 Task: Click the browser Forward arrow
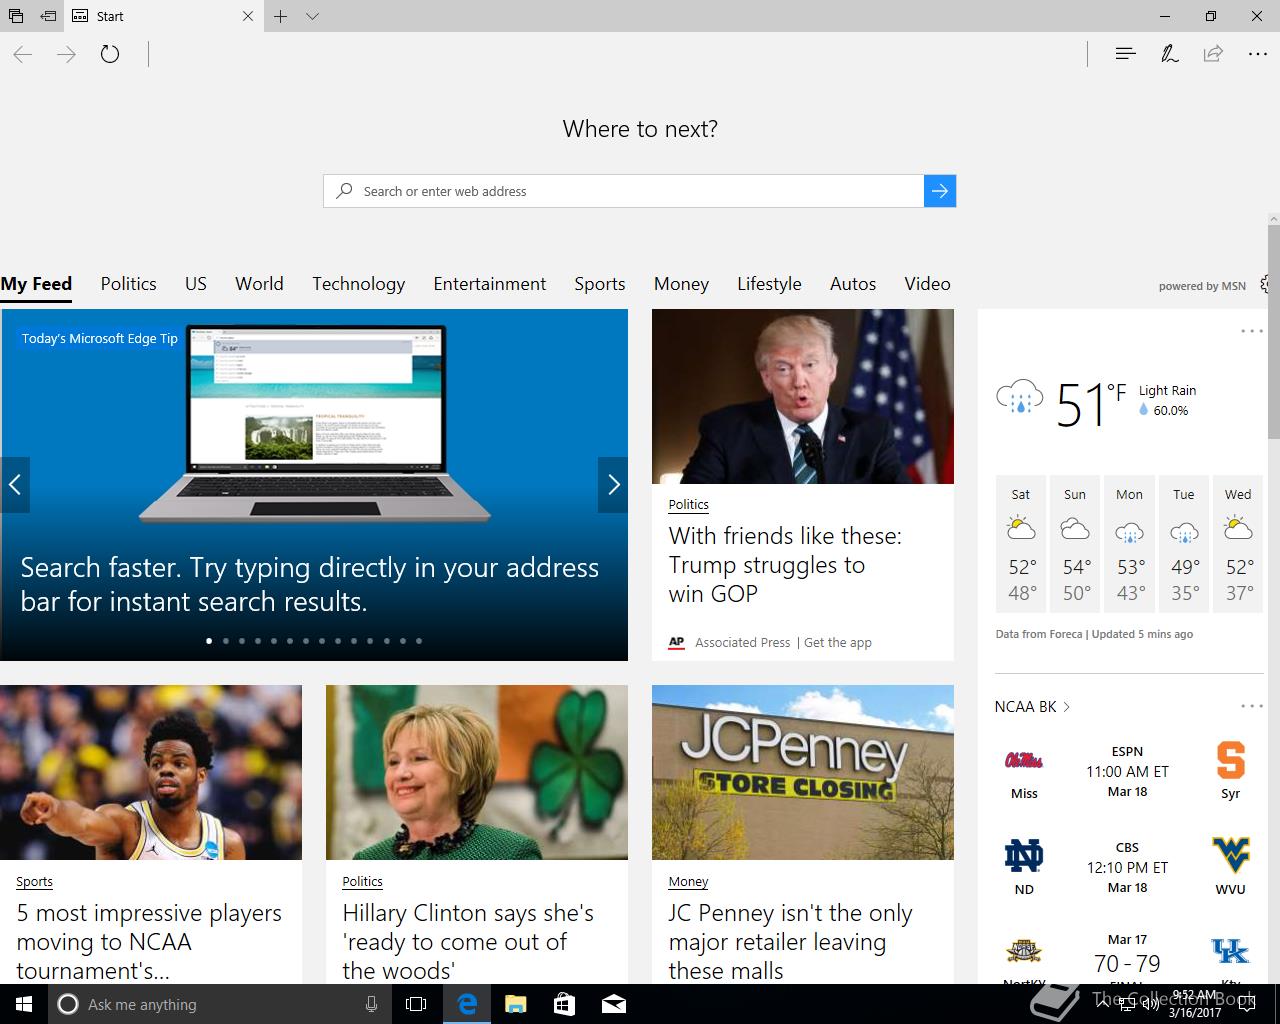[x=67, y=54]
